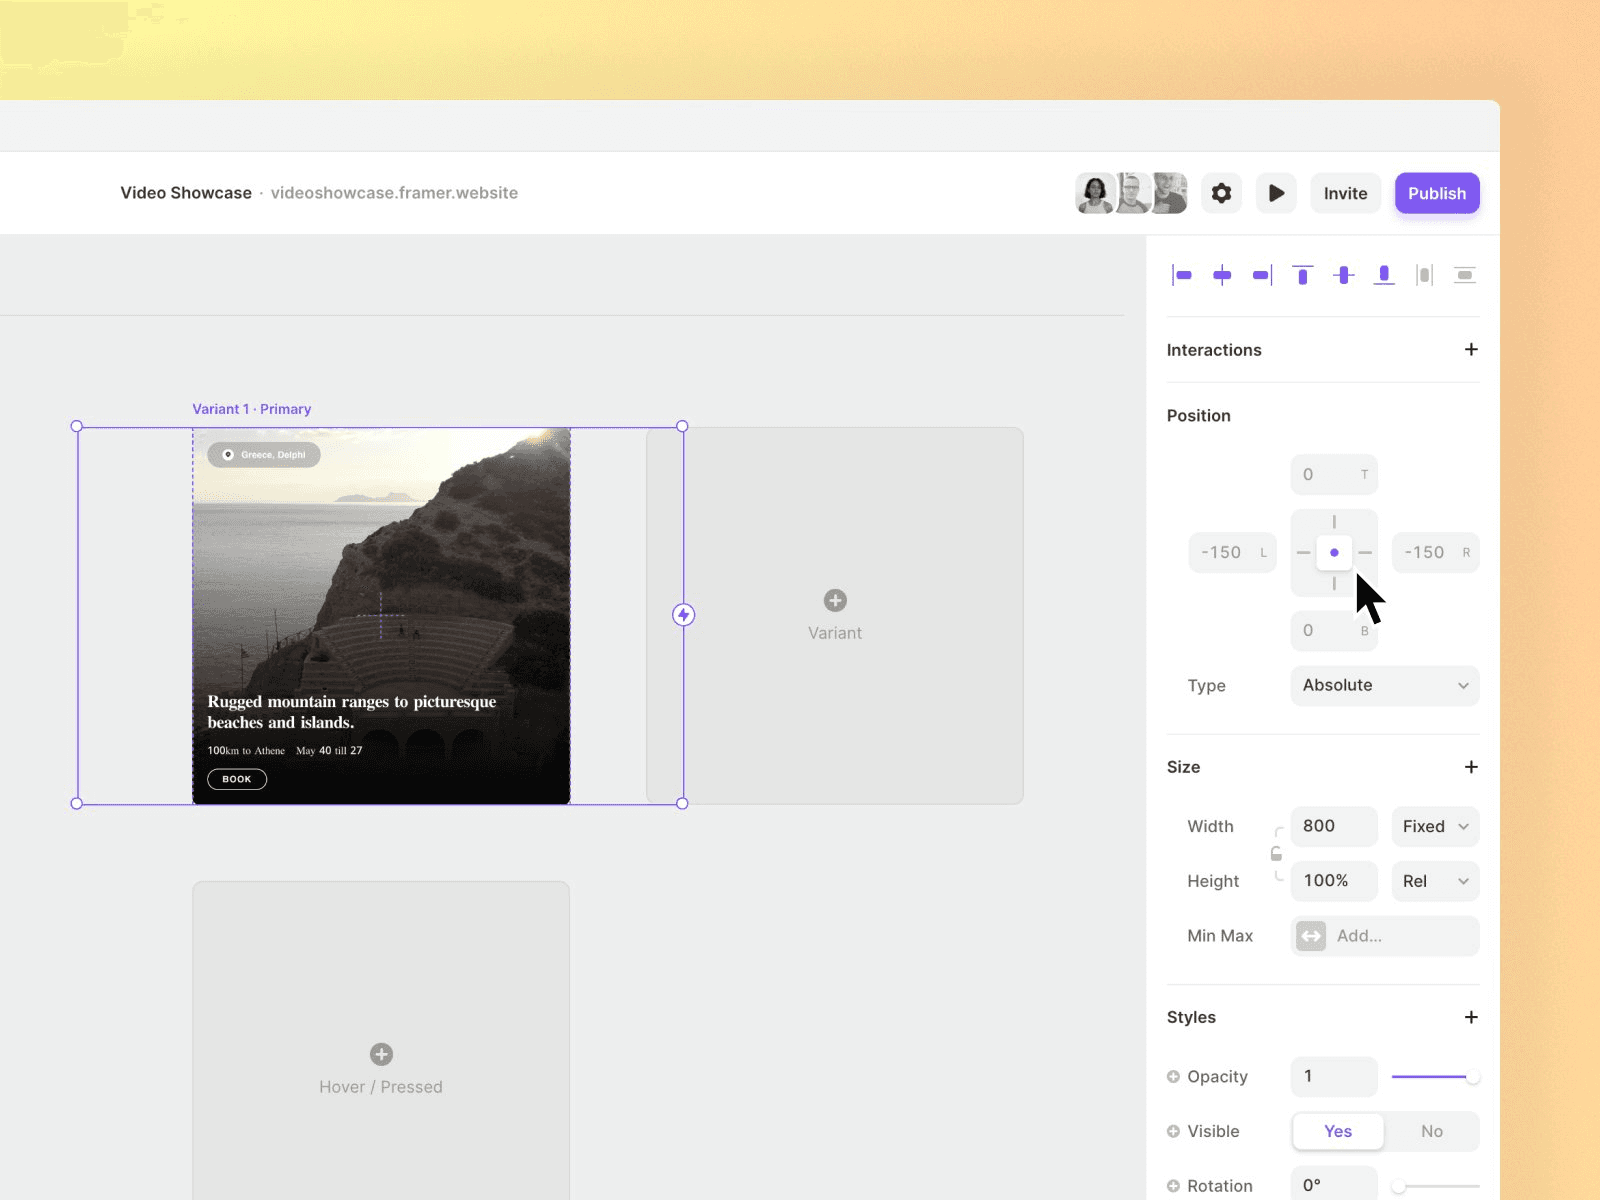
Task: Distribute horizontally icon in alignment row
Action: (1424, 275)
